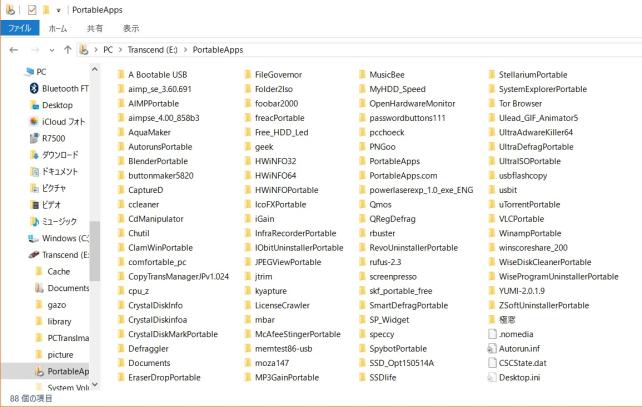Image resolution: width=642 pixels, height=407 pixels.
Task: Select the speccy folder icon
Action: click(x=362, y=334)
